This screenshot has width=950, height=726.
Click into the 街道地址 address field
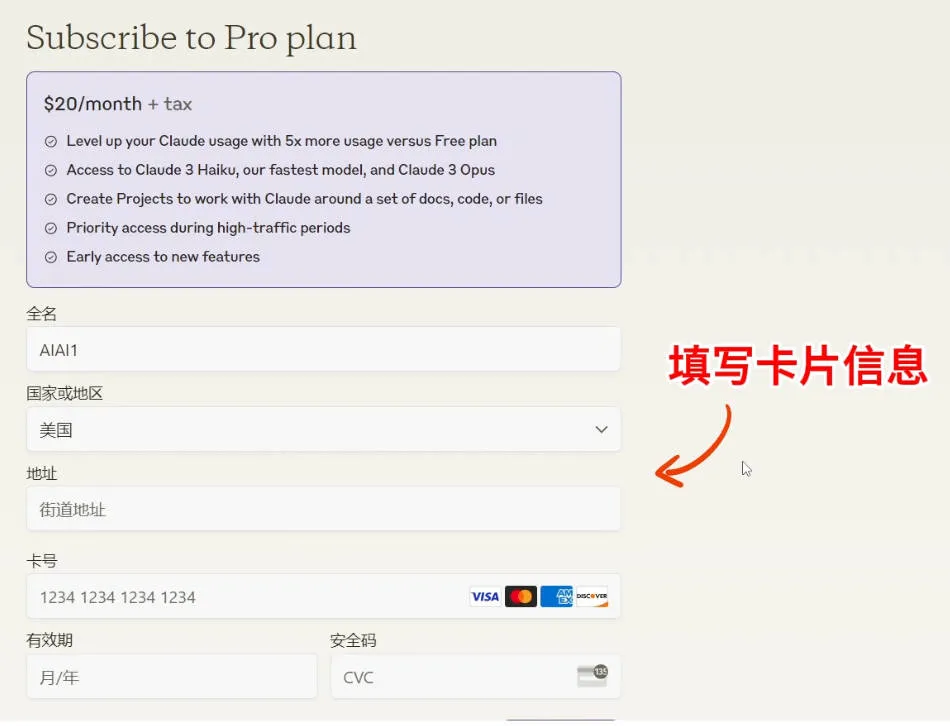[x=324, y=509]
